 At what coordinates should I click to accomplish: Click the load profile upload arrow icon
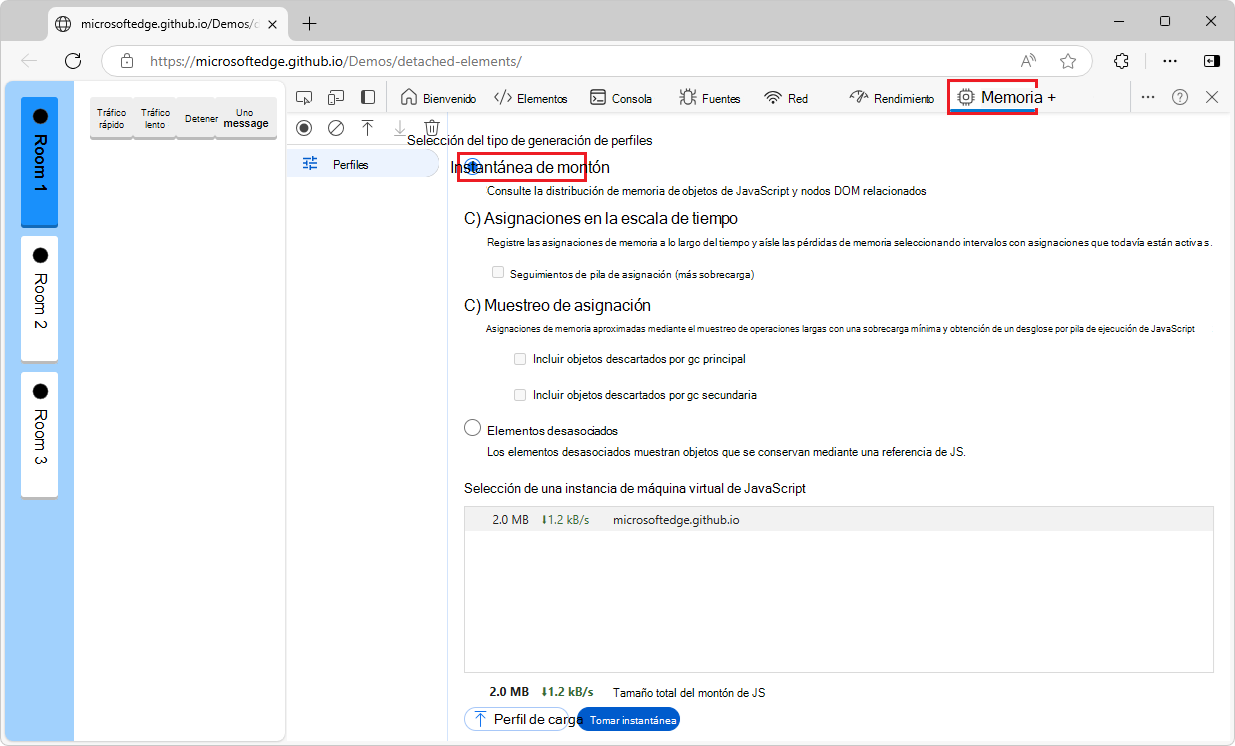(368, 128)
